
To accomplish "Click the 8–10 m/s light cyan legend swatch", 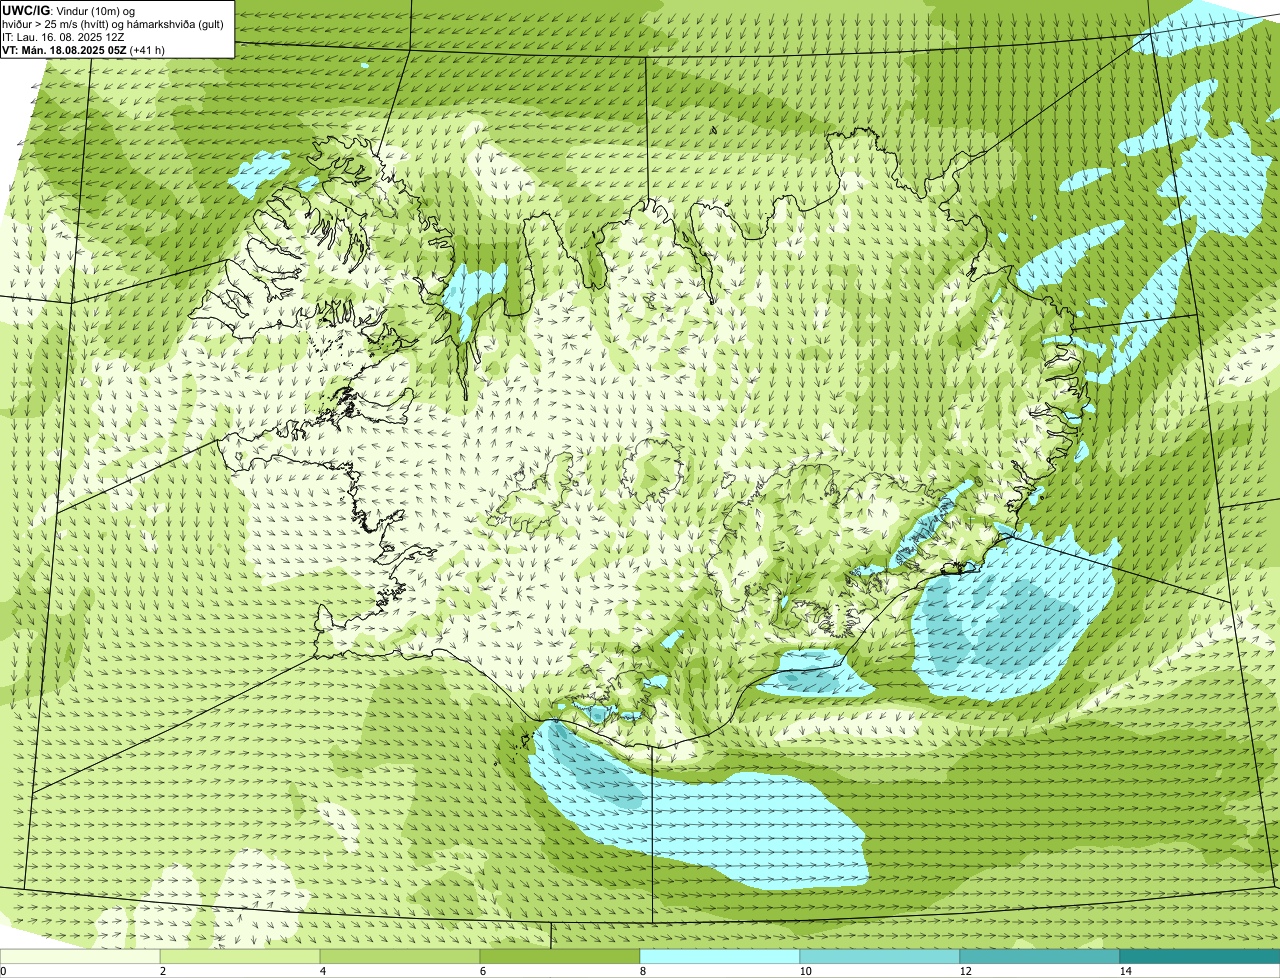I will click(x=720, y=957).
